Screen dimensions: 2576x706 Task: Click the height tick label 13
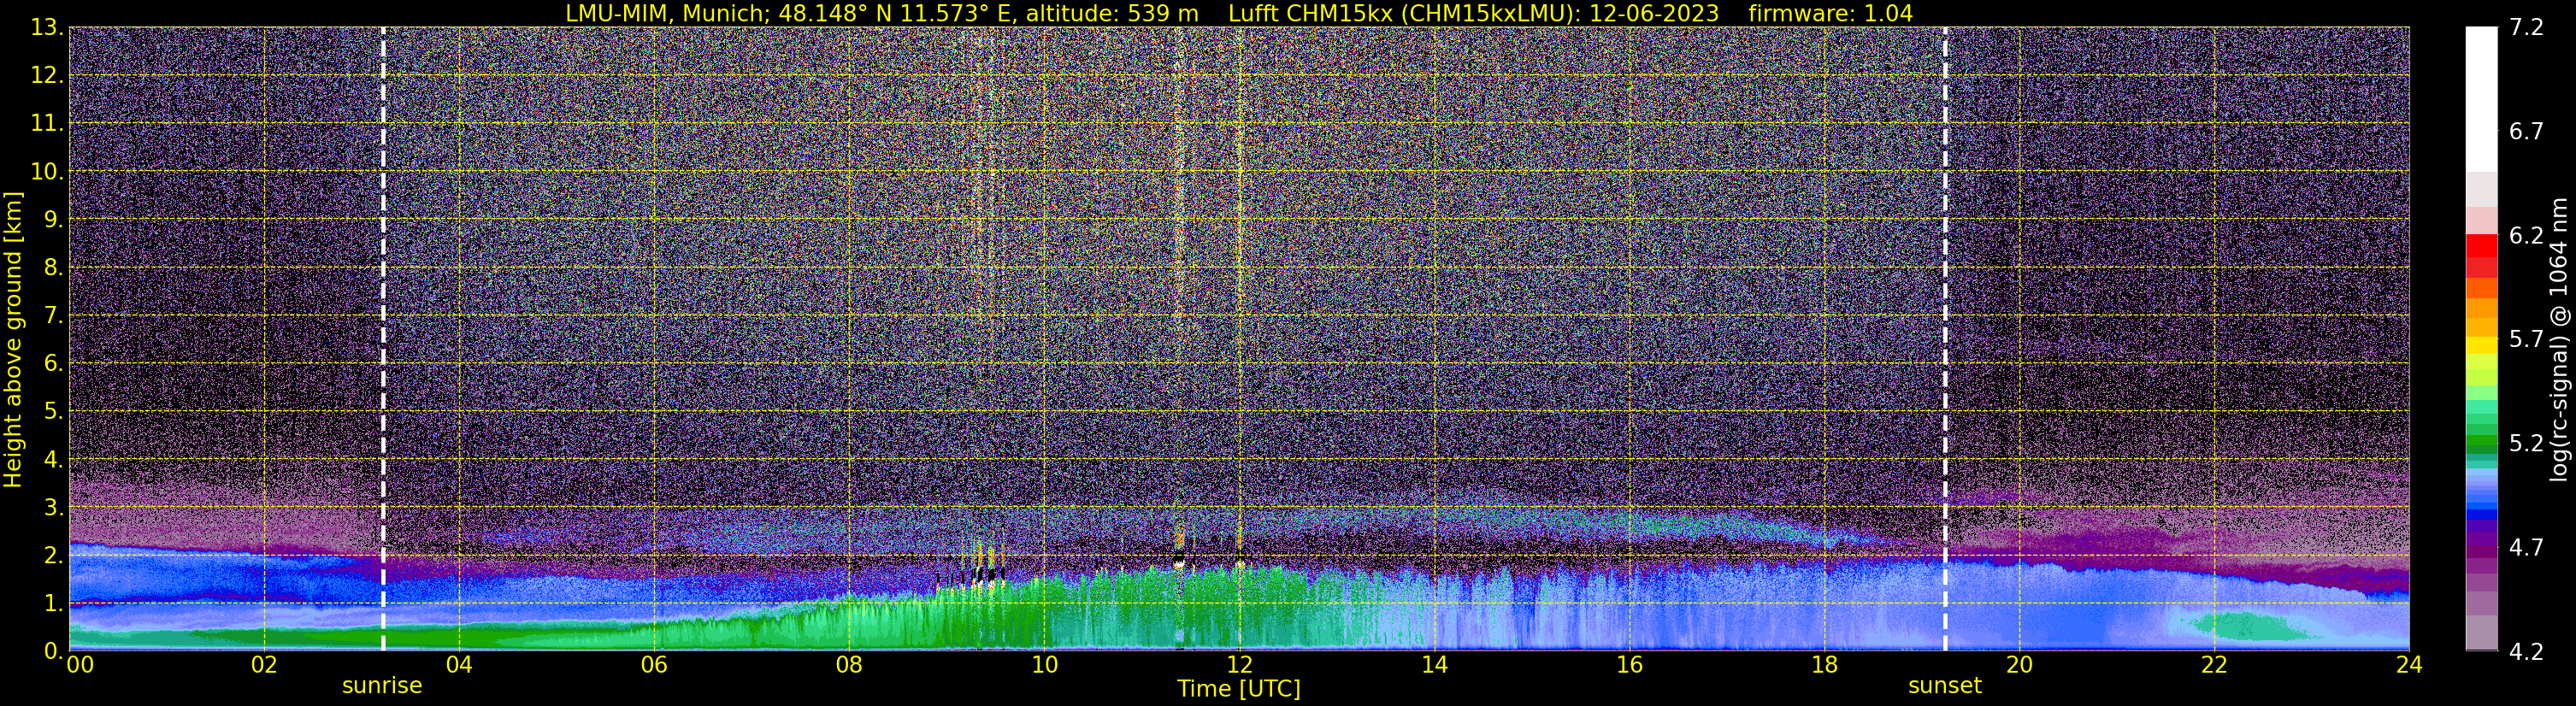[x=47, y=28]
